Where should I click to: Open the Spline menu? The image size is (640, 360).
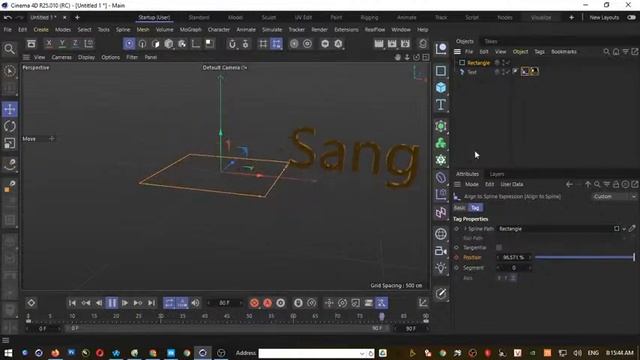(x=123, y=30)
